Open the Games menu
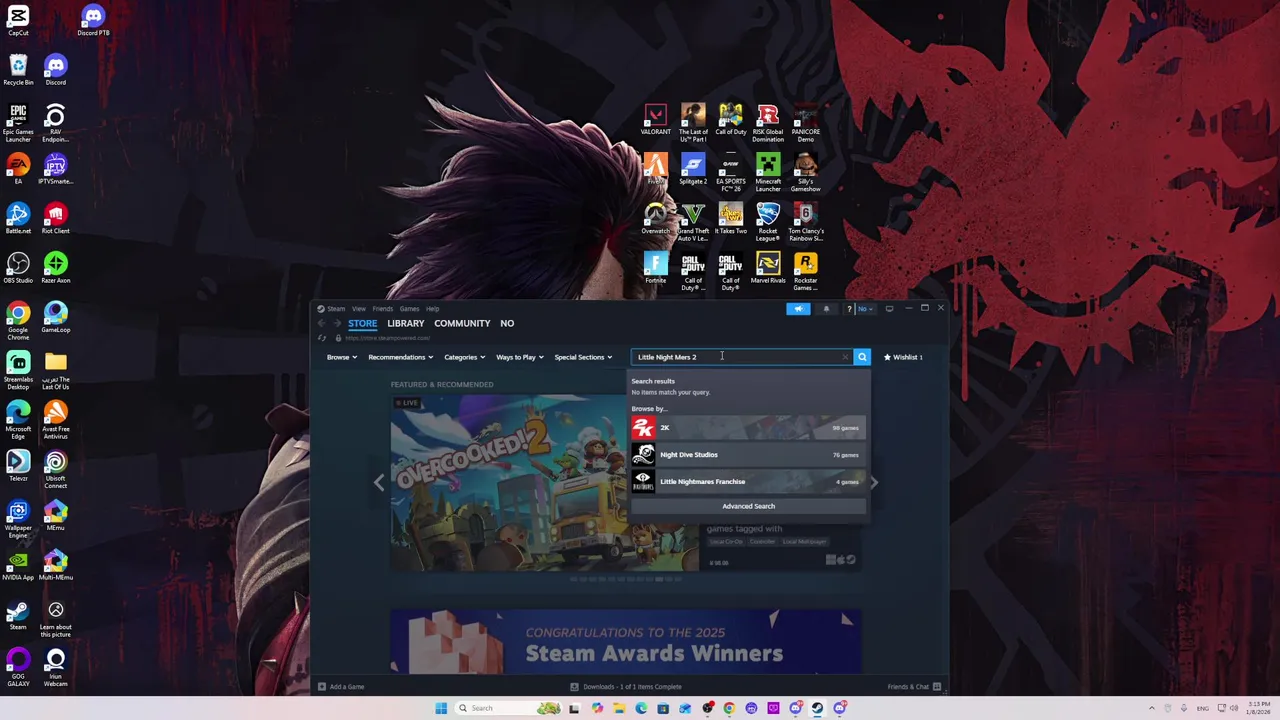This screenshot has width=1280, height=720. (409, 309)
